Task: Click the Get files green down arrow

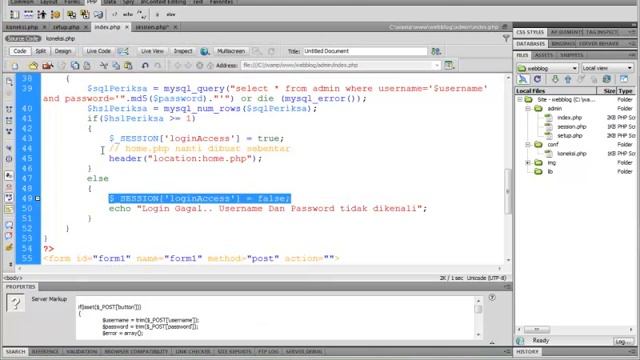Action: (x=555, y=79)
